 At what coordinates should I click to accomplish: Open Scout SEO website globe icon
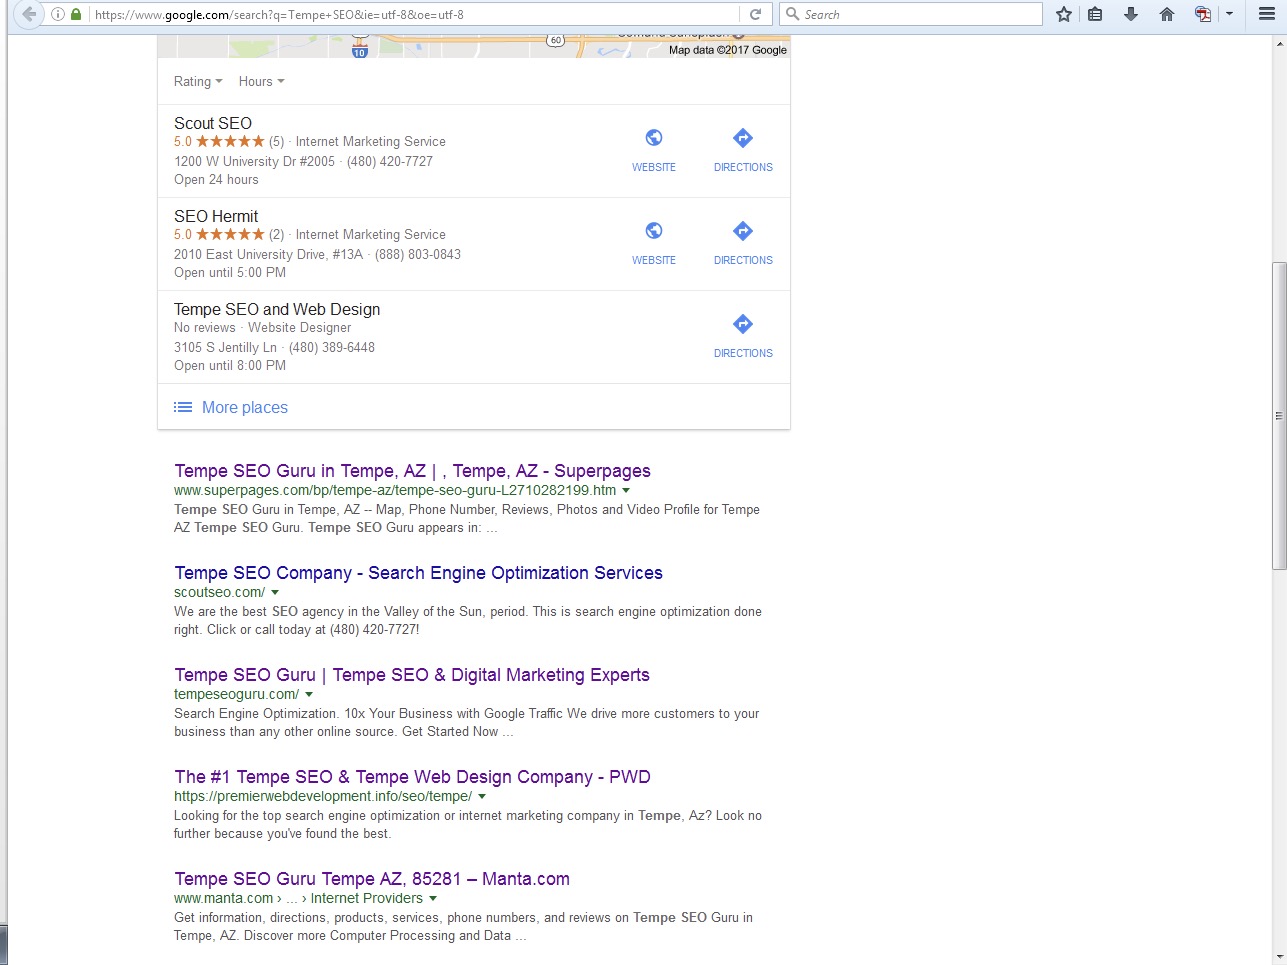[654, 138]
